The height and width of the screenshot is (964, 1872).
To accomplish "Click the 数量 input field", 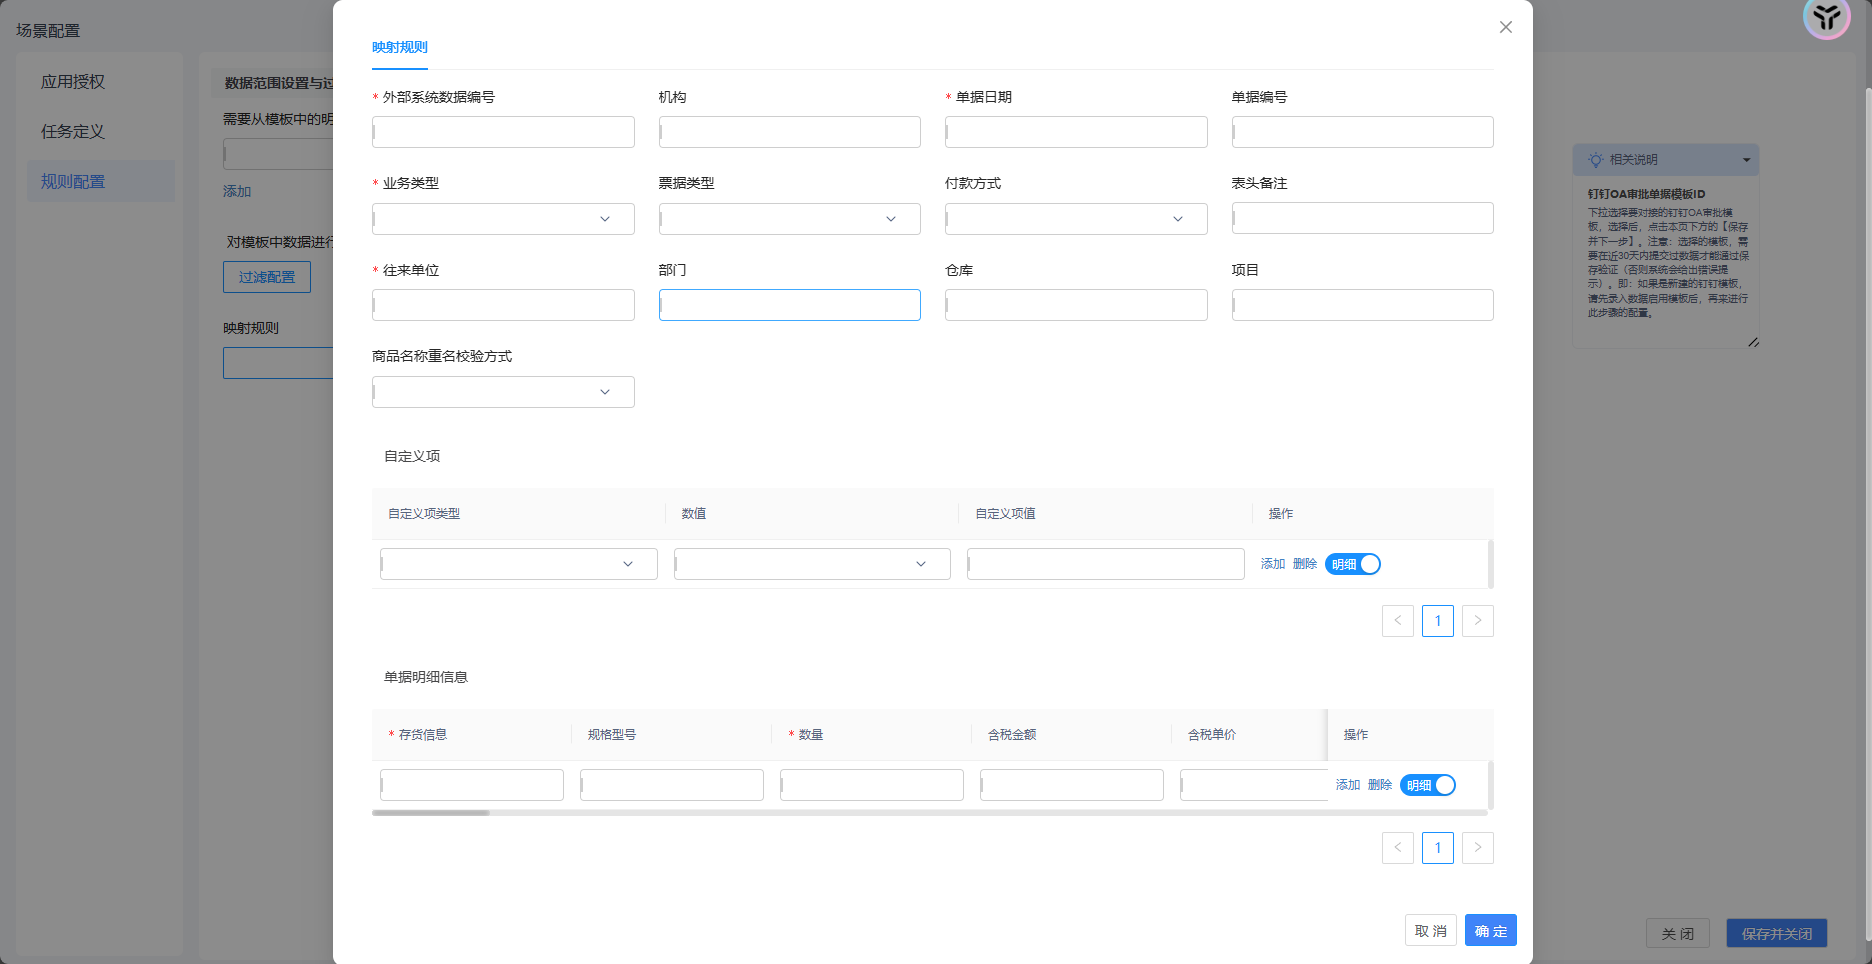I will (x=872, y=785).
